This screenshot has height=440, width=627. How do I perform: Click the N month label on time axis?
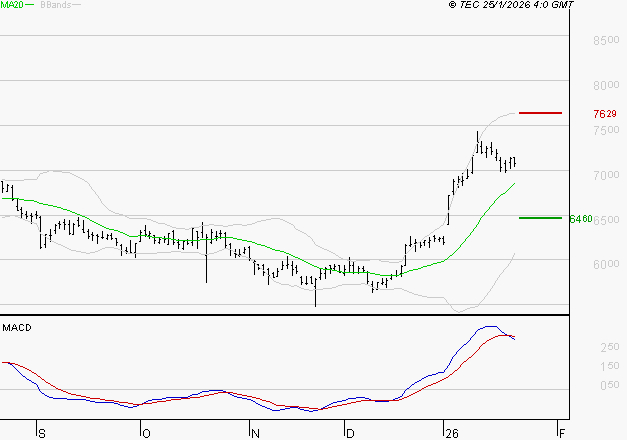click(x=255, y=434)
